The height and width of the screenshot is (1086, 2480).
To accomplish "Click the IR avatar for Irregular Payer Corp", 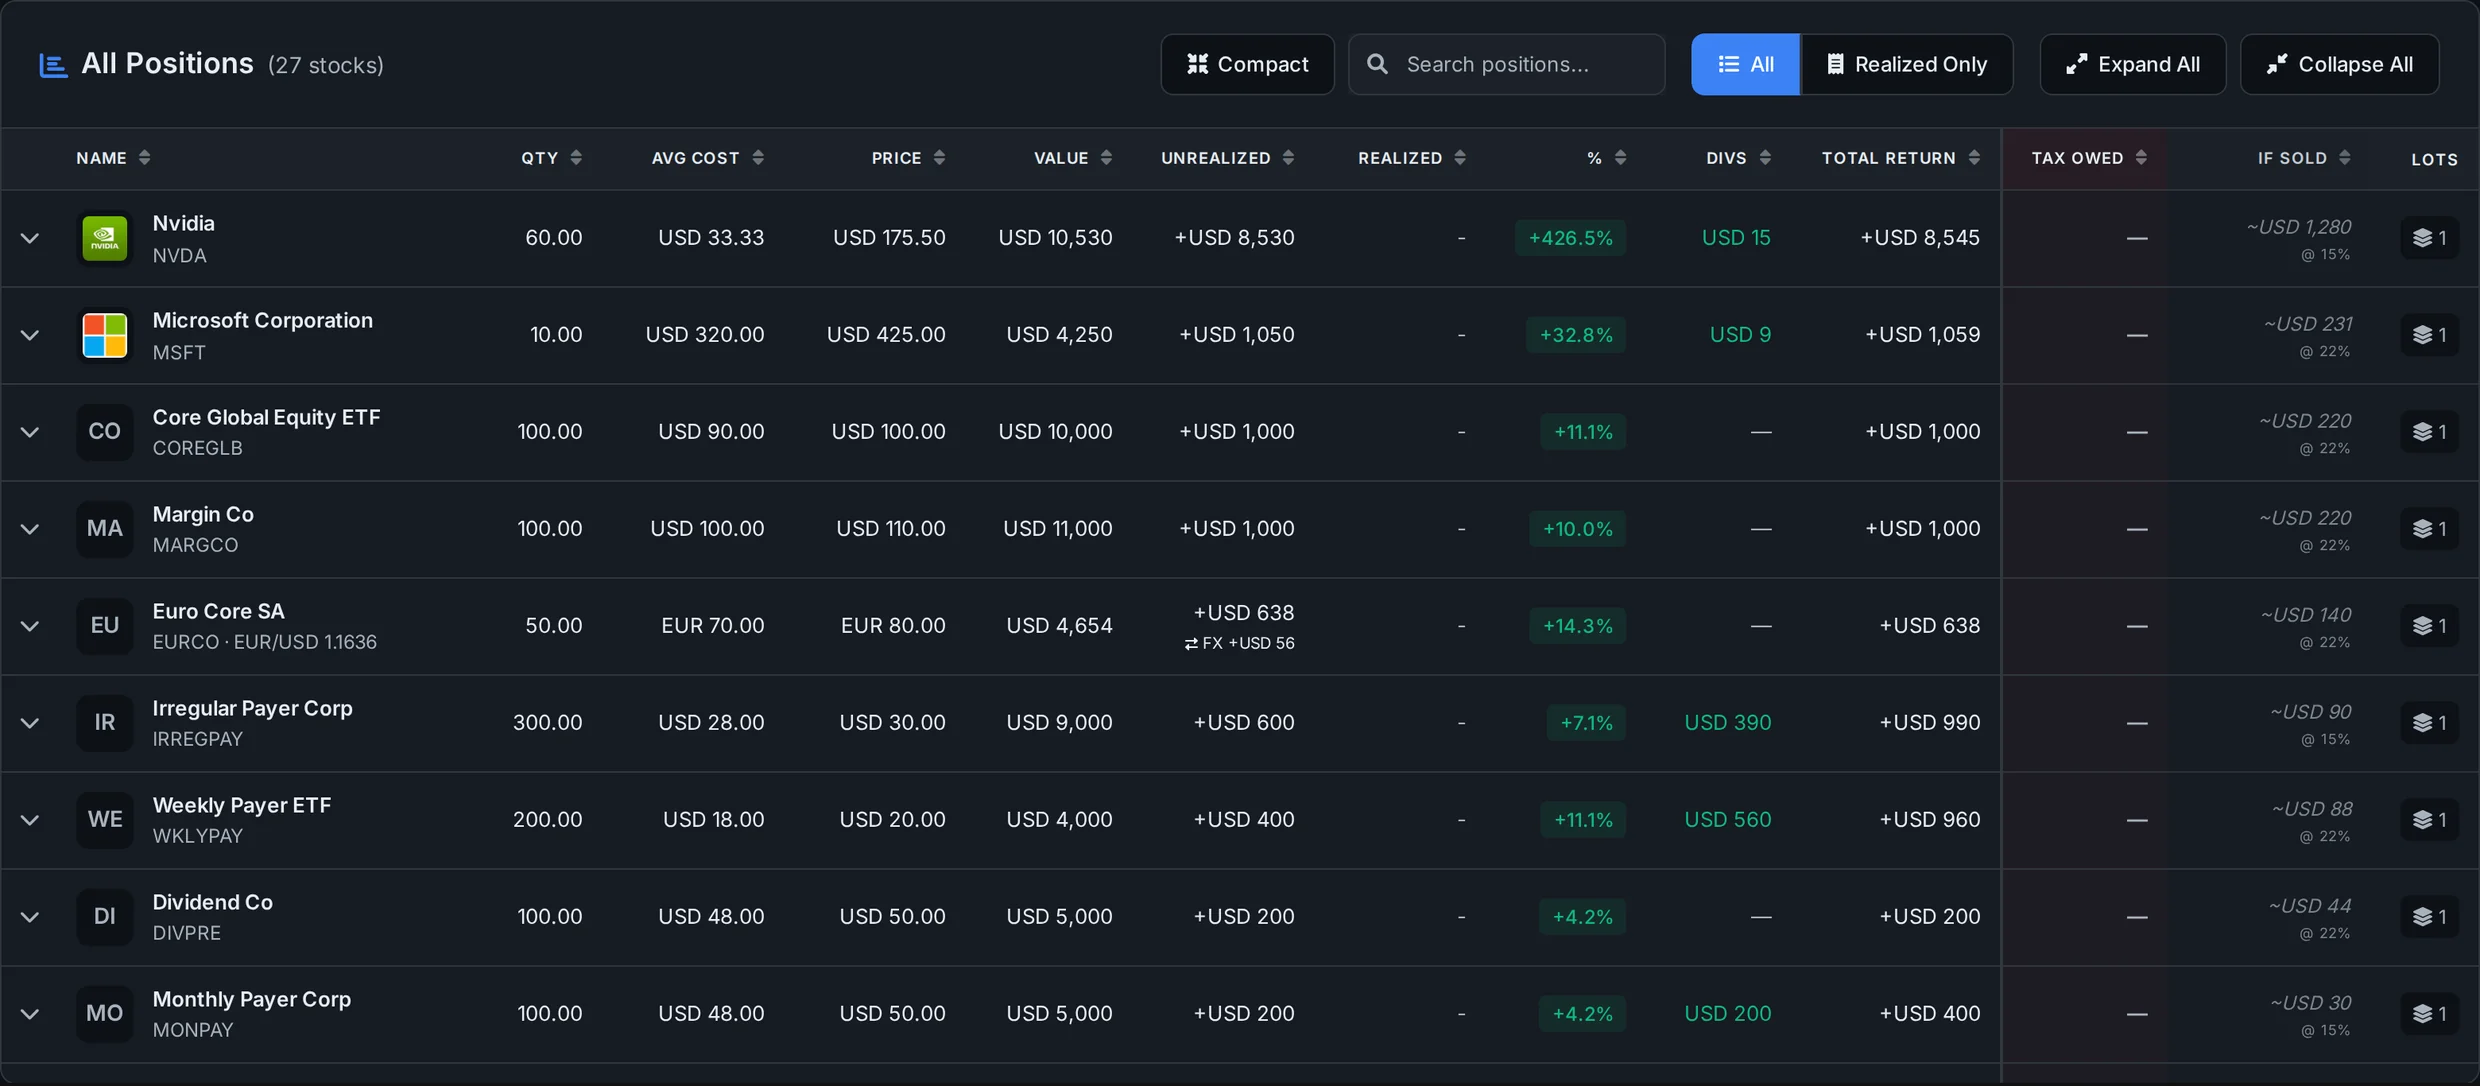I will tap(104, 723).
